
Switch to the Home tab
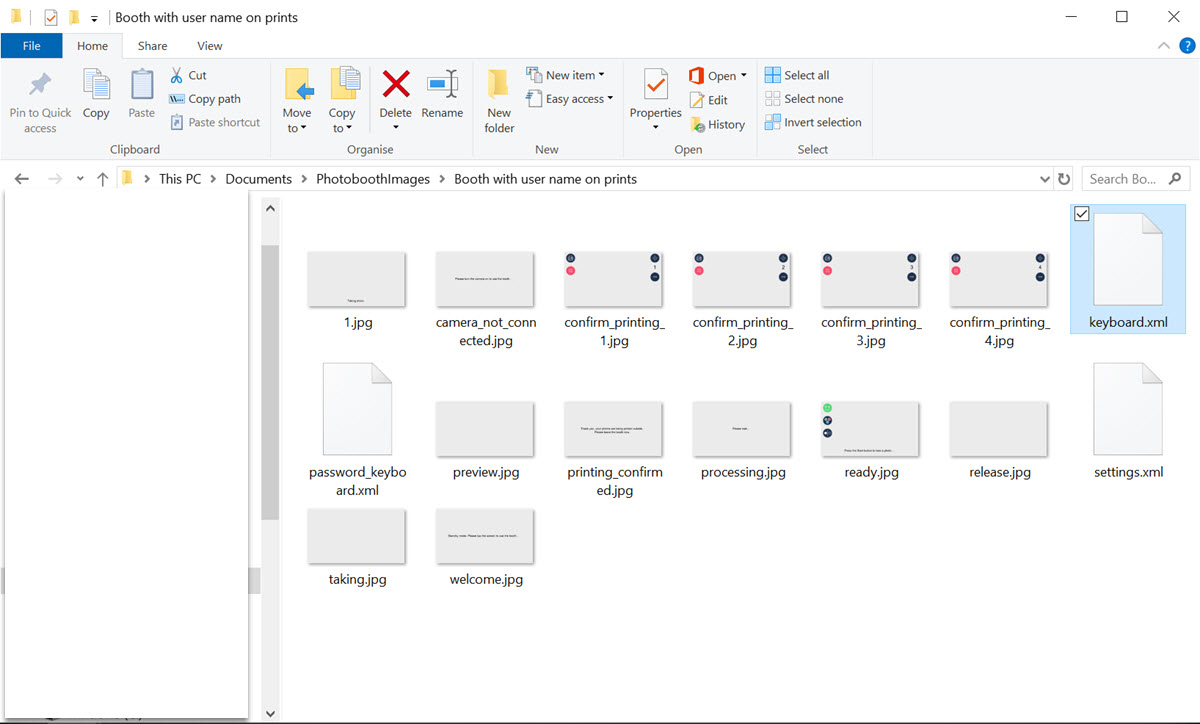[92, 46]
